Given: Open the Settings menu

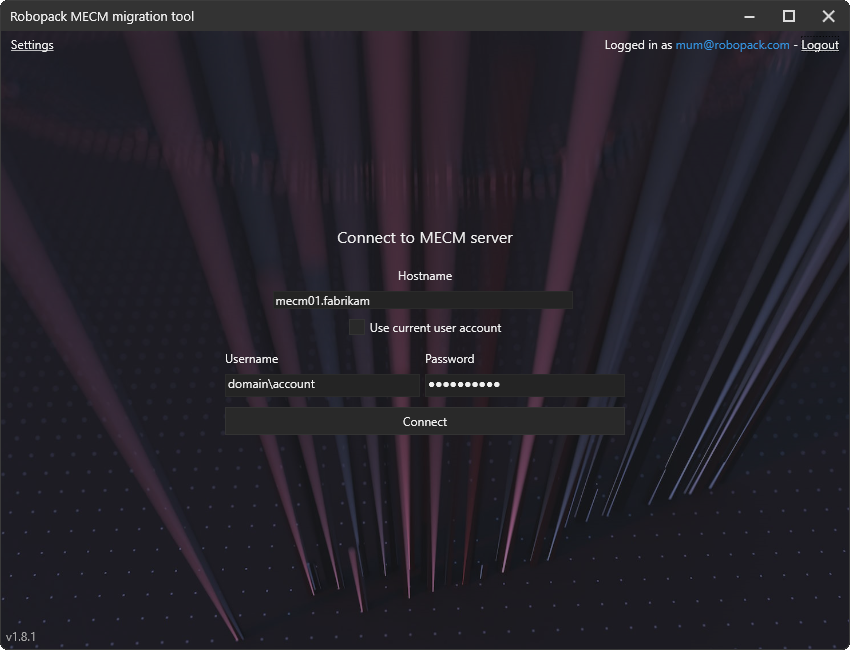Looking at the screenshot, I should (32, 45).
